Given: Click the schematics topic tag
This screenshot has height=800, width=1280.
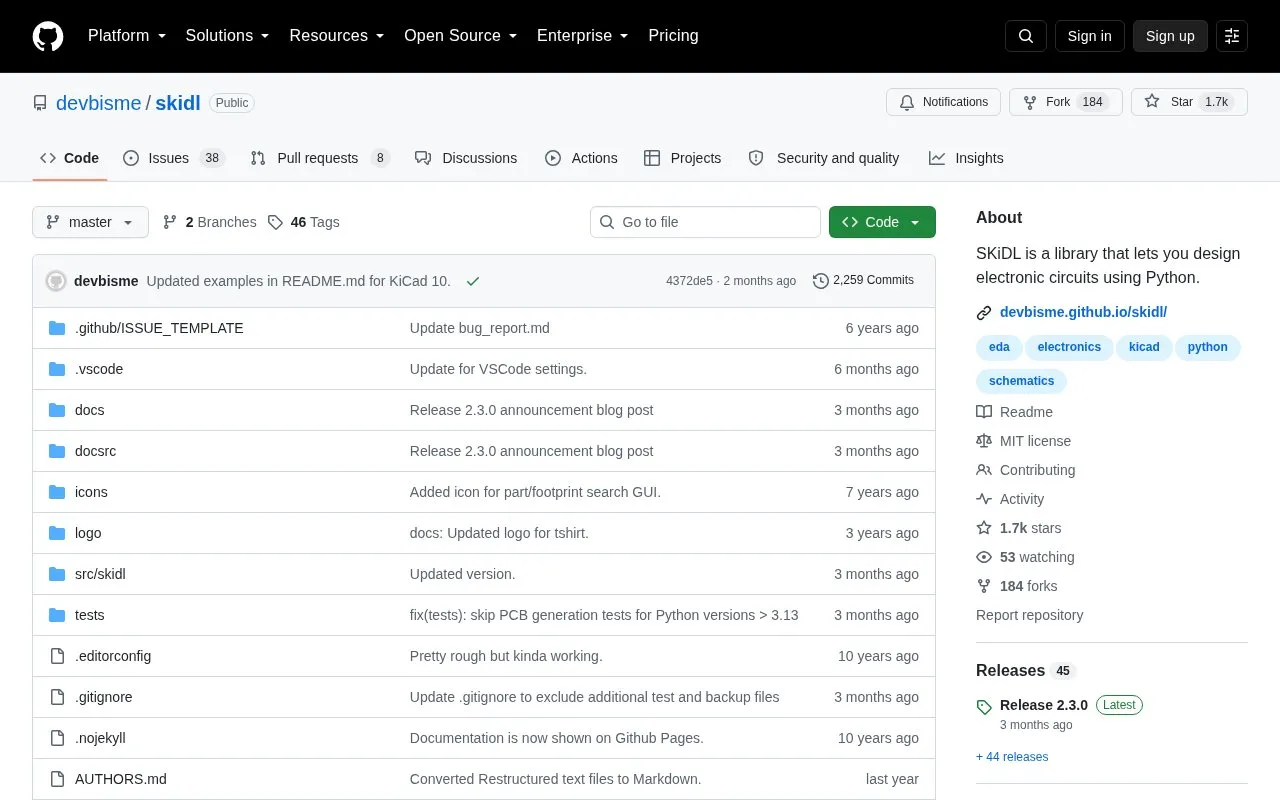Looking at the screenshot, I should pyautogui.click(x=1021, y=381).
